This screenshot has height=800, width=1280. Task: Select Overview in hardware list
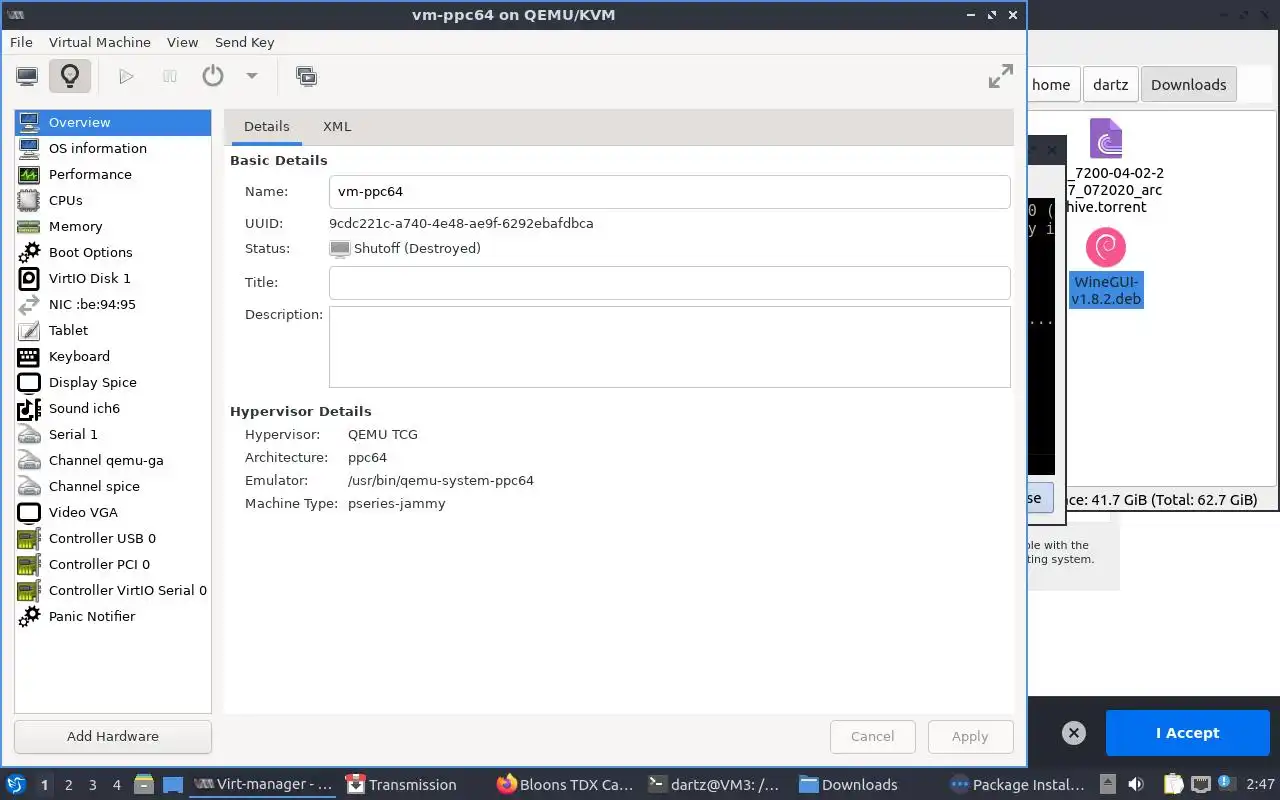[113, 122]
